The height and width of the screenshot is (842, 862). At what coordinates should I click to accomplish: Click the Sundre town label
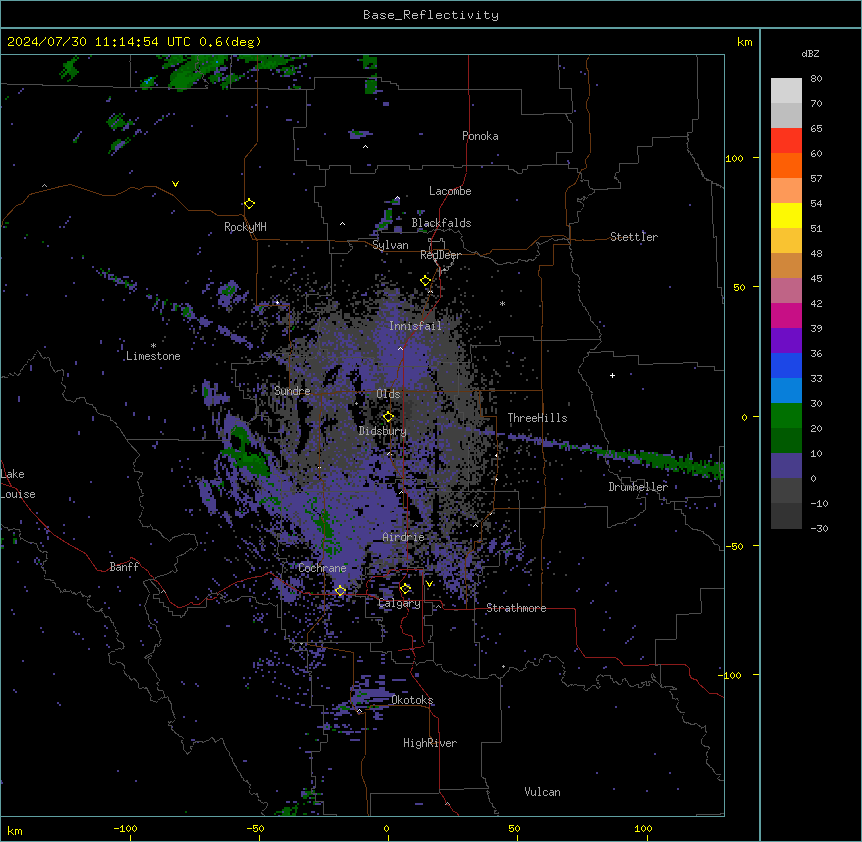[292, 391]
